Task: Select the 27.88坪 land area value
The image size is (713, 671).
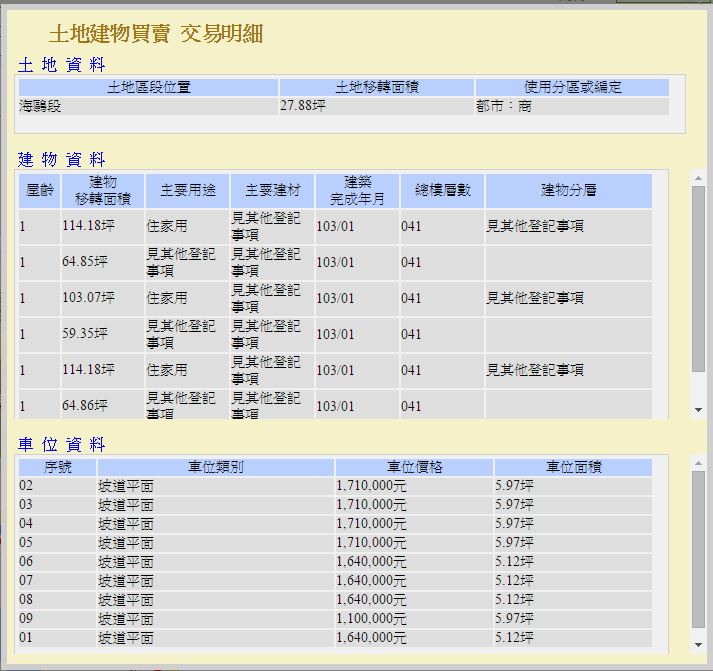Action: [377, 106]
